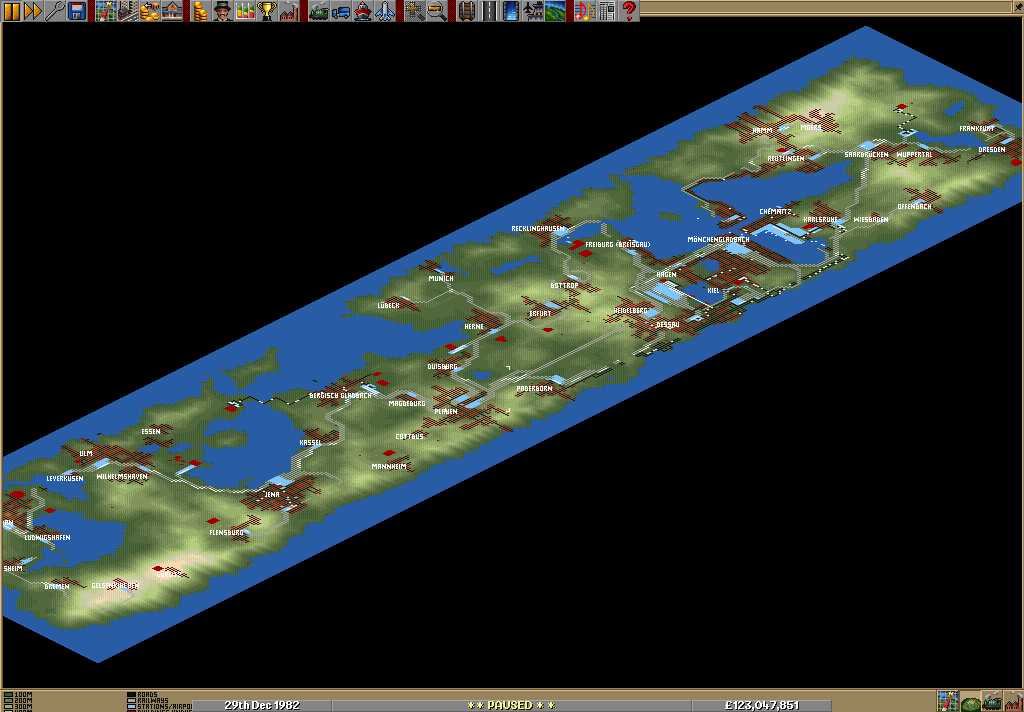The width and height of the screenshot is (1024, 712).
Task: Open the save game floppy disk menu
Action: pyautogui.click(x=77, y=10)
